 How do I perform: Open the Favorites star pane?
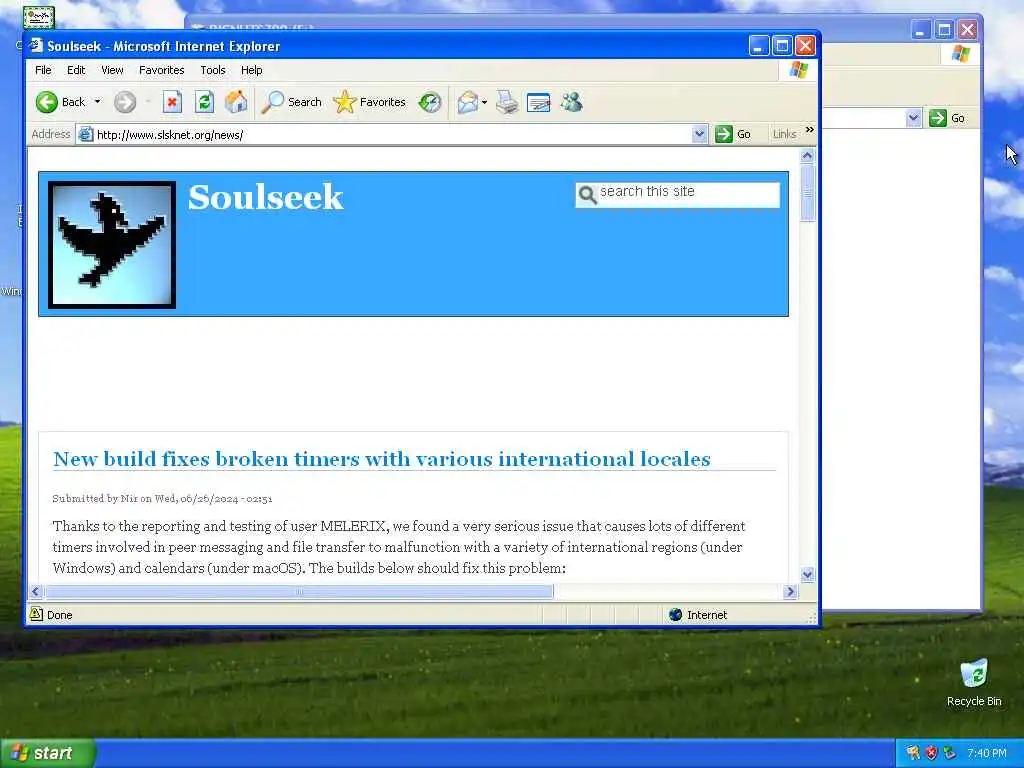[369, 102]
